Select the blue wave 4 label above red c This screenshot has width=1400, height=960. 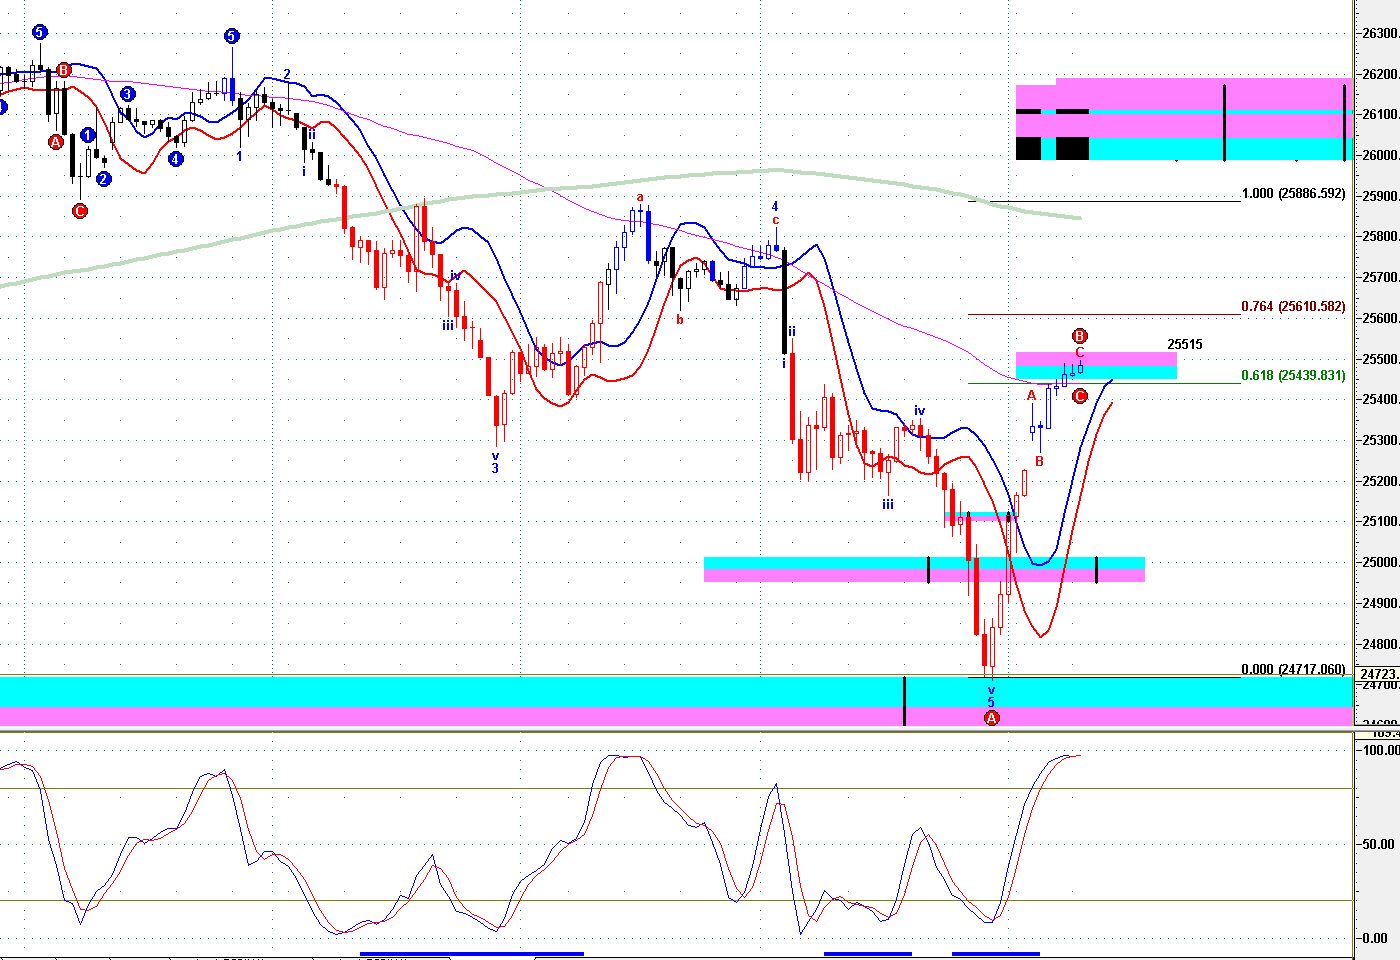pos(775,207)
